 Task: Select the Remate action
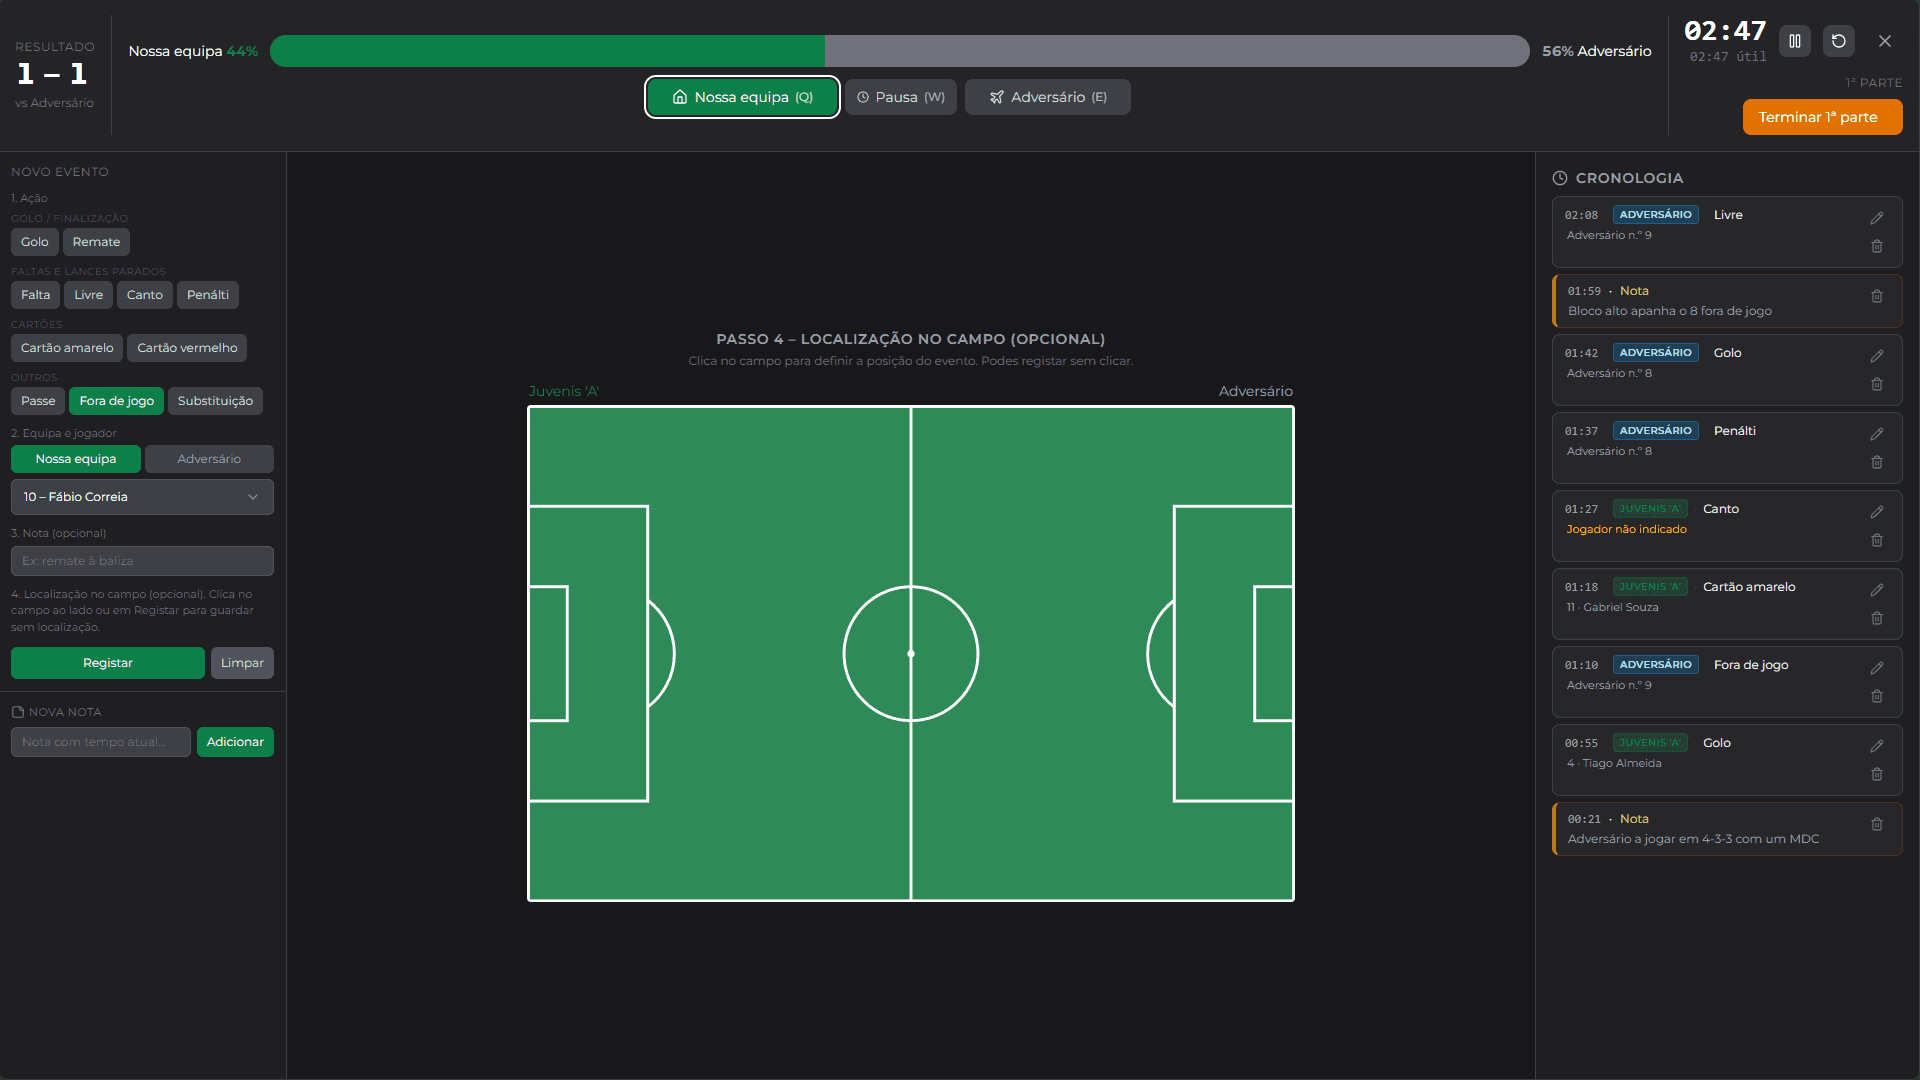click(96, 242)
